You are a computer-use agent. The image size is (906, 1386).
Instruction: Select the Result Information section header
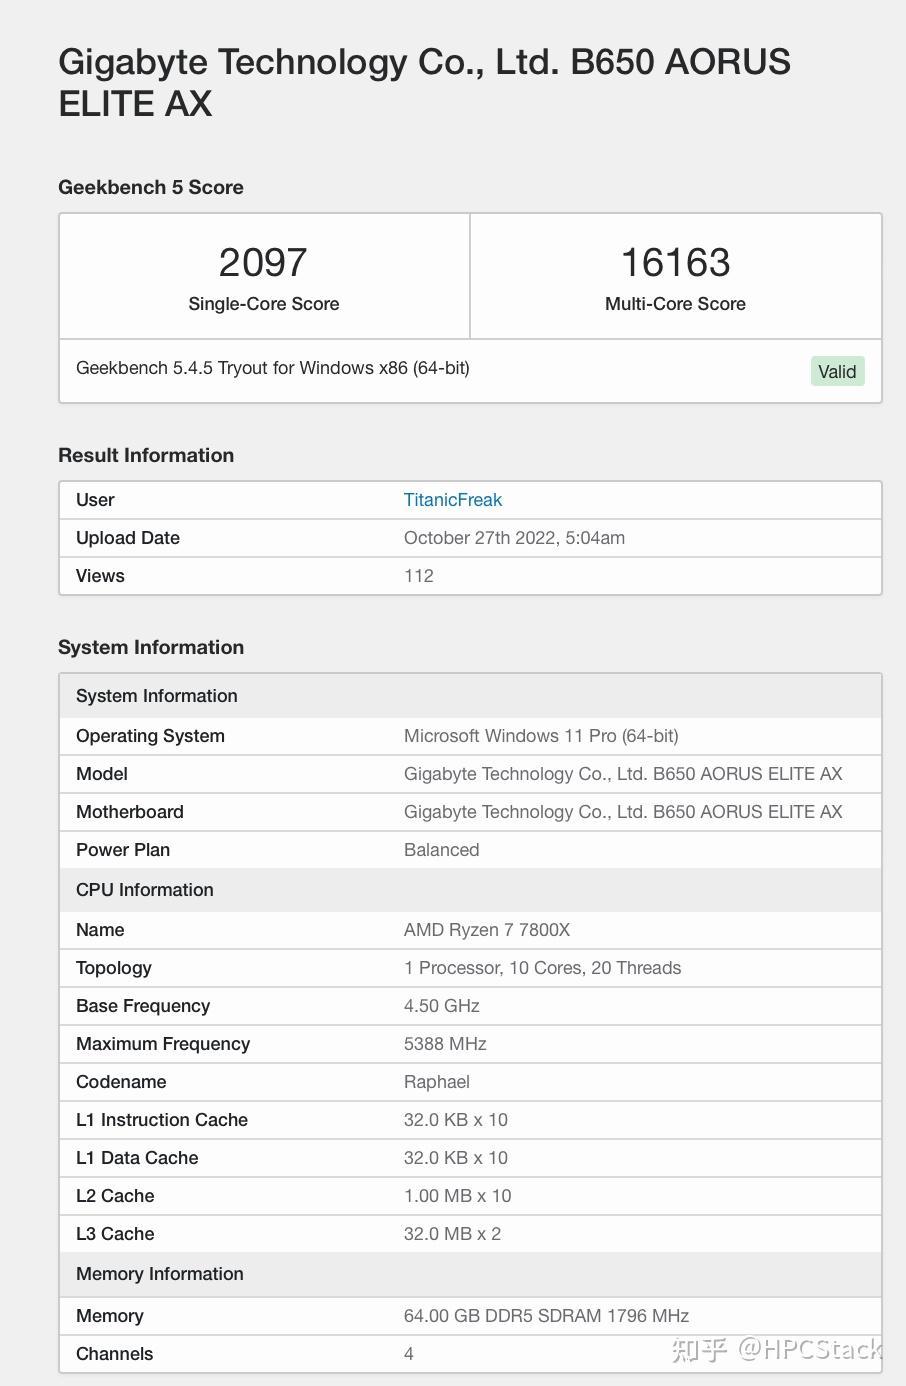pos(146,455)
